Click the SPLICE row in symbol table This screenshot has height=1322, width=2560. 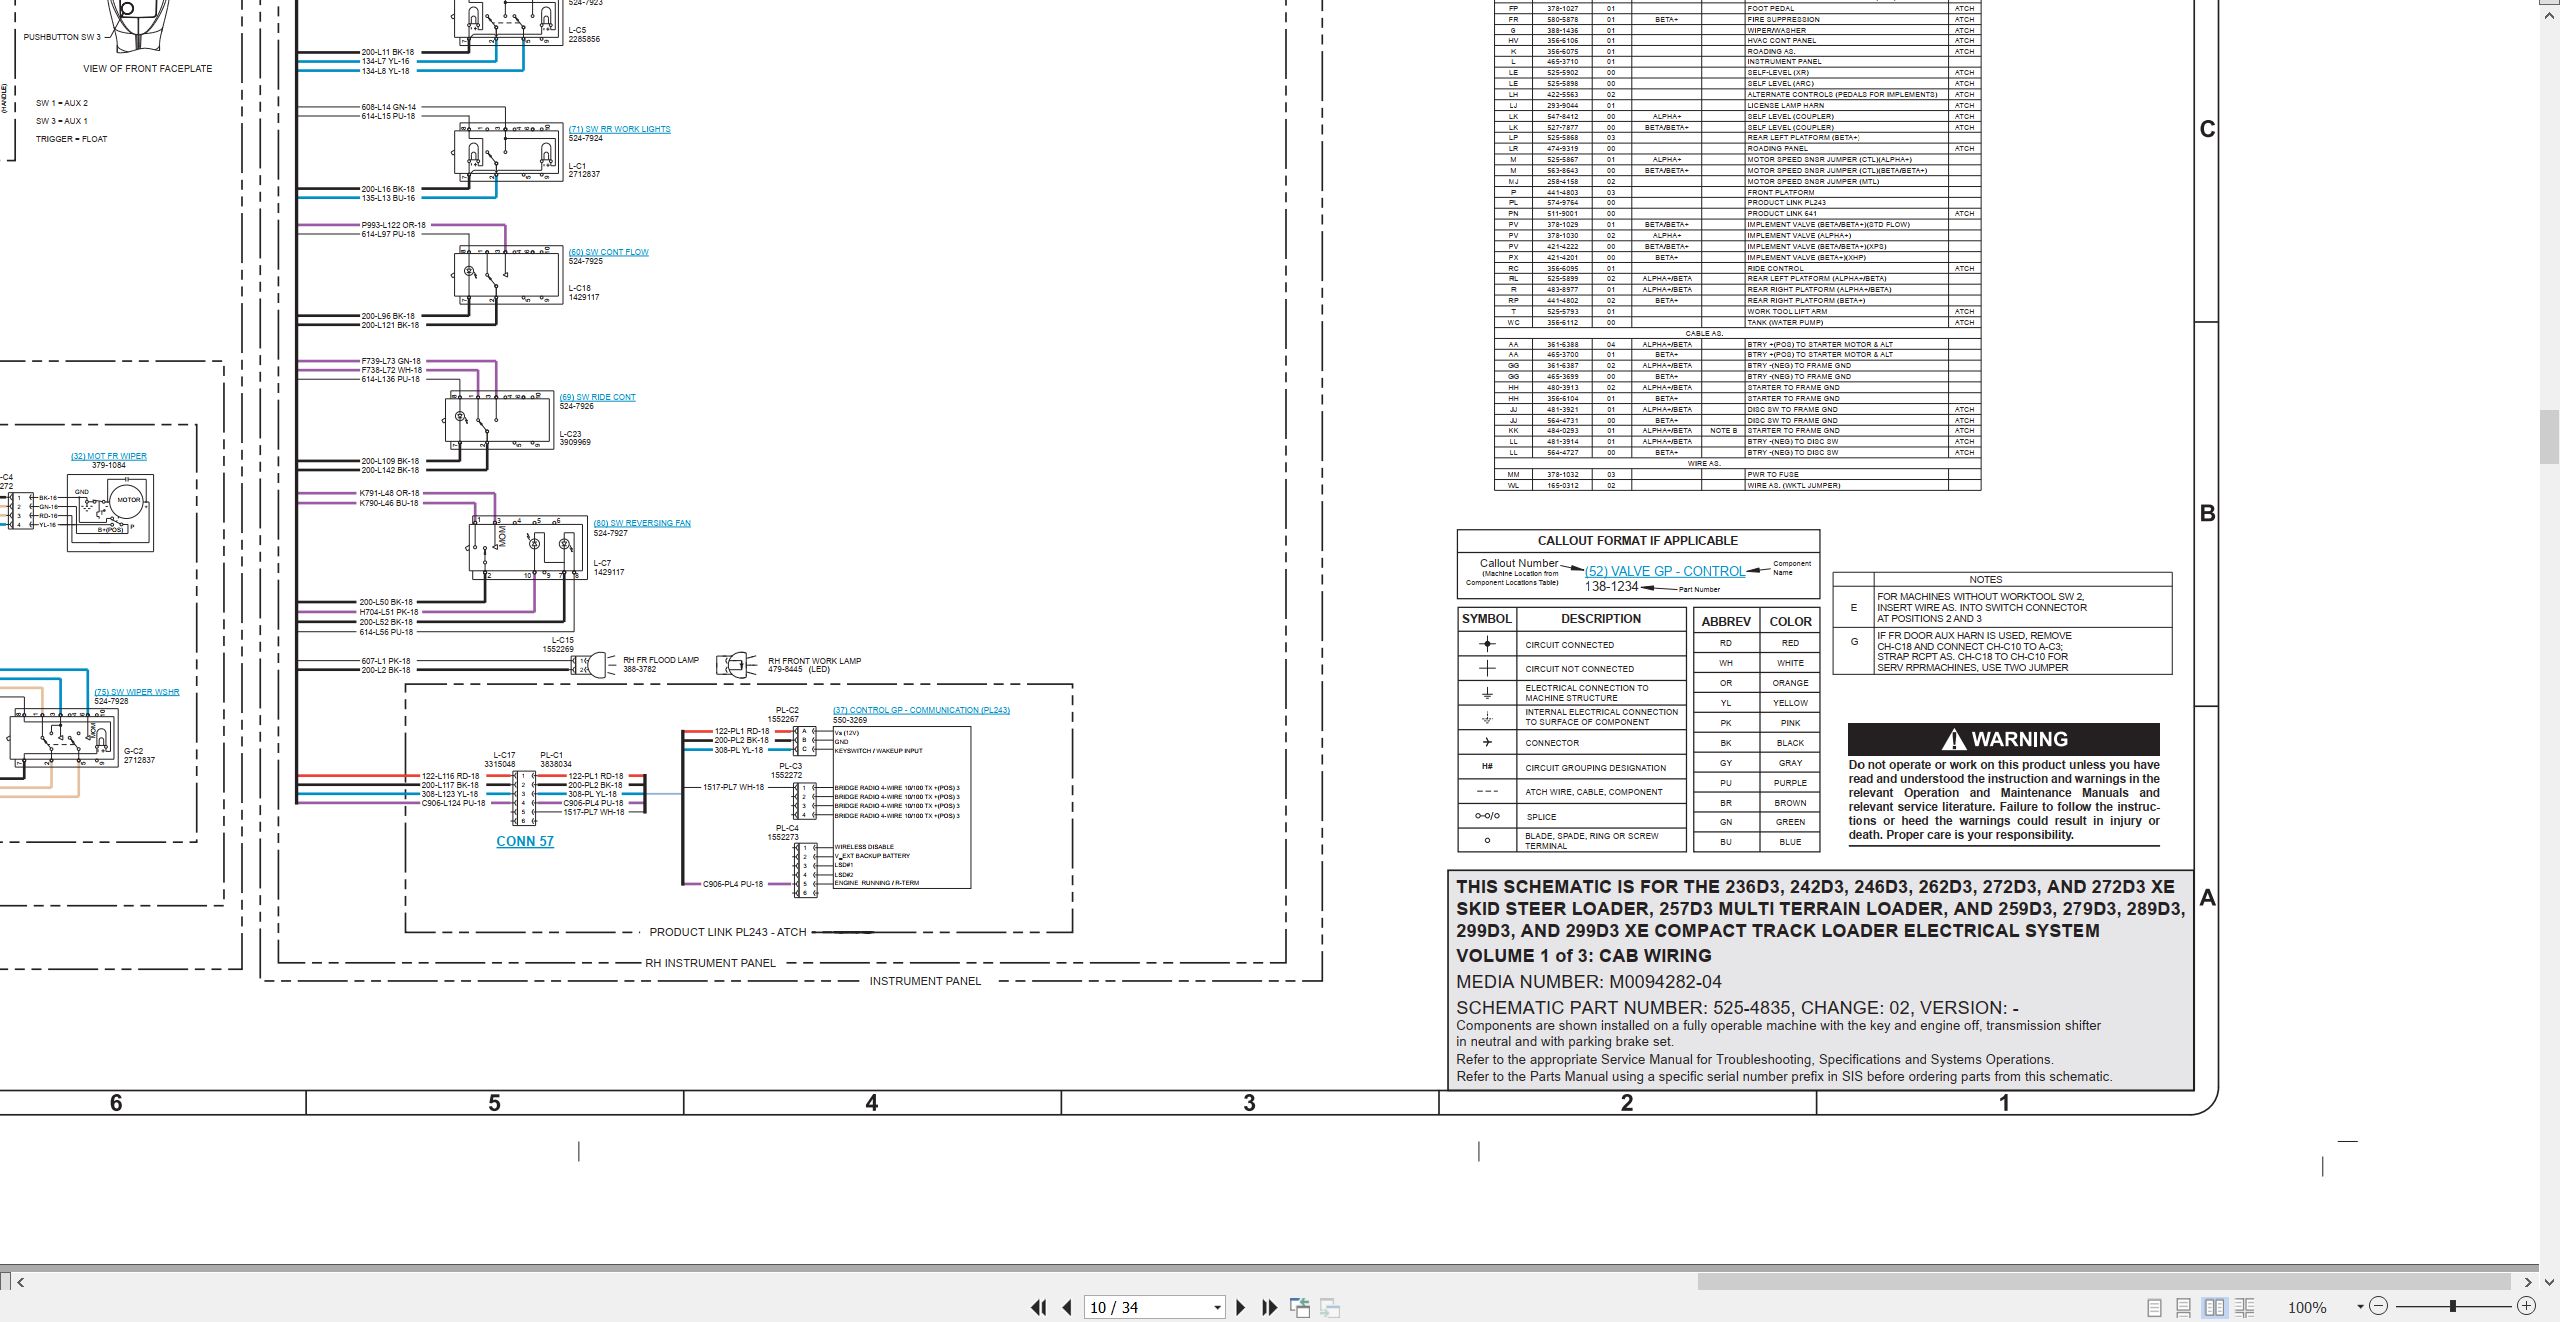click(x=1572, y=817)
